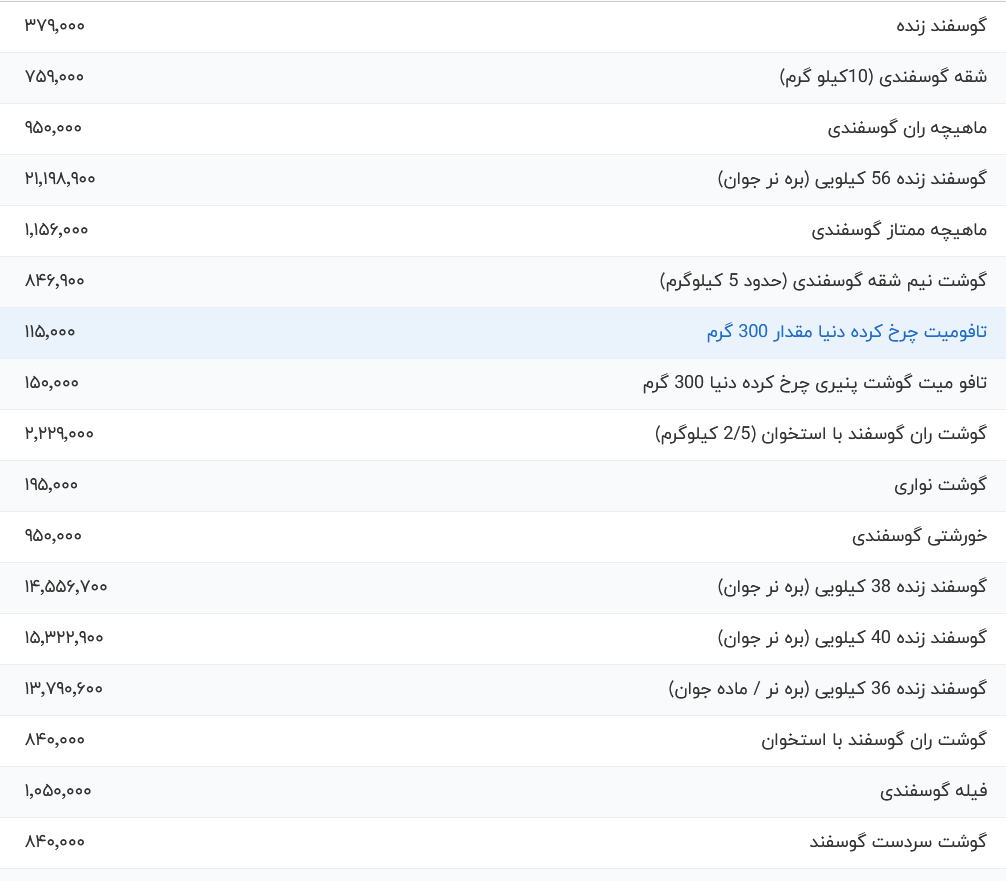The height and width of the screenshot is (881, 1006).
Task: Open گوسفند زنده 40 کیلویی link
Action: pos(852,638)
